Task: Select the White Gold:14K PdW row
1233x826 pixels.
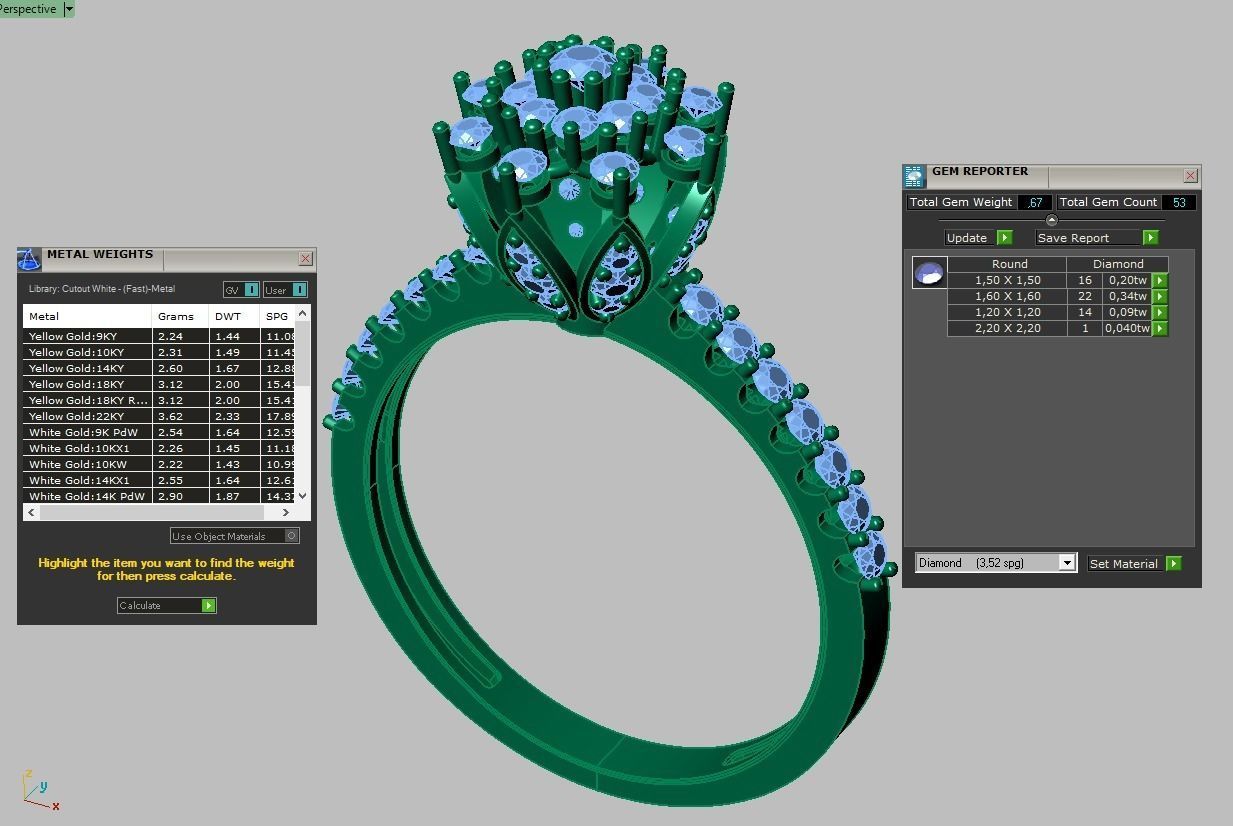Action: point(160,496)
